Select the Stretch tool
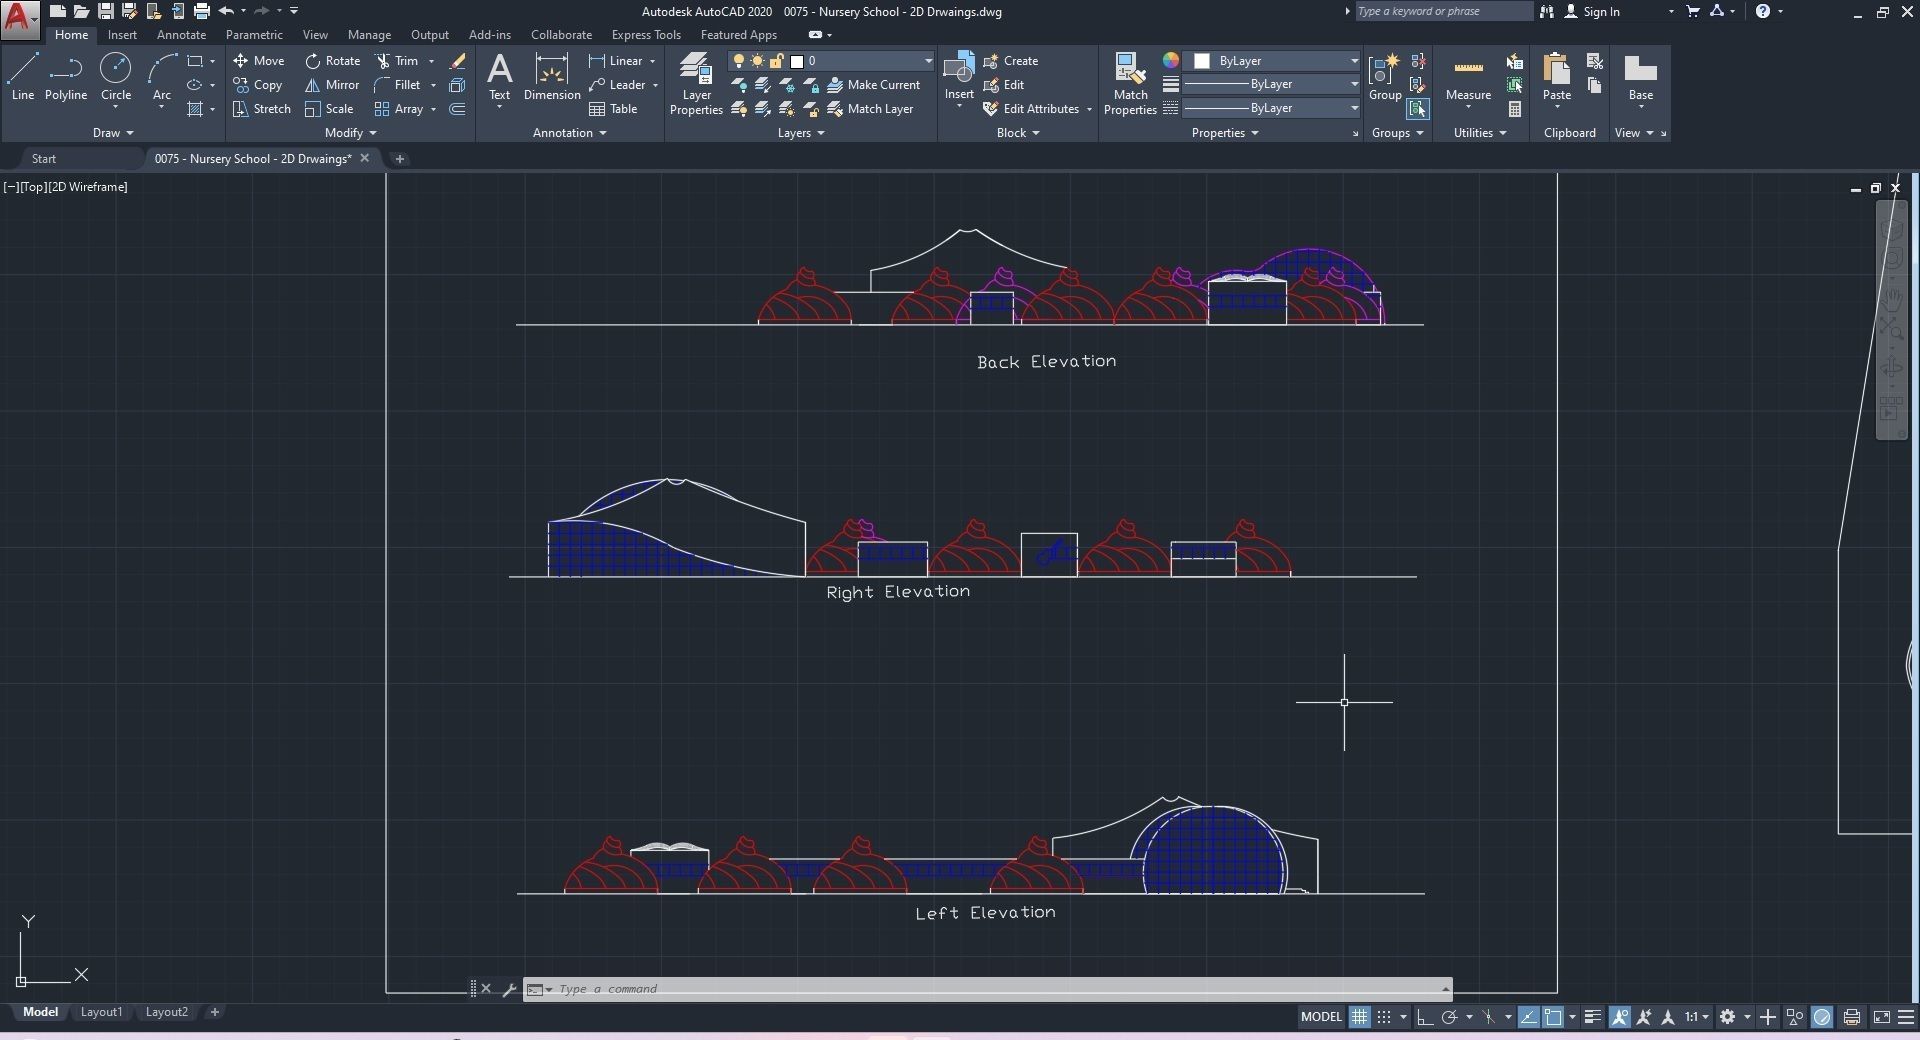 click(262, 109)
